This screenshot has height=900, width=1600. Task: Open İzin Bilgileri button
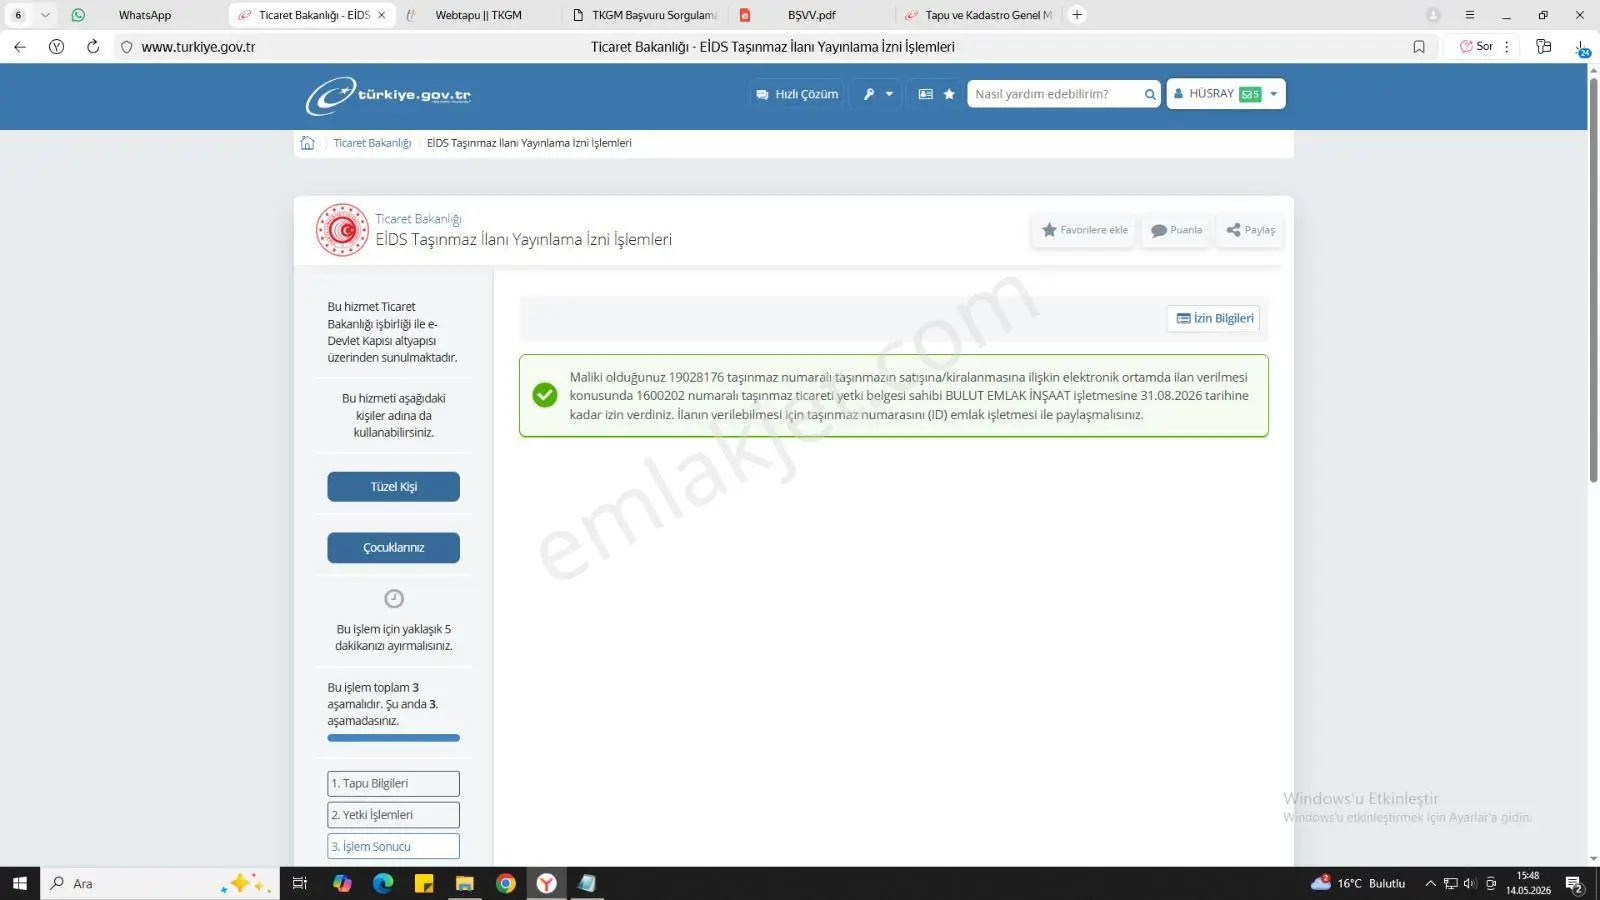pos(1214,318)
